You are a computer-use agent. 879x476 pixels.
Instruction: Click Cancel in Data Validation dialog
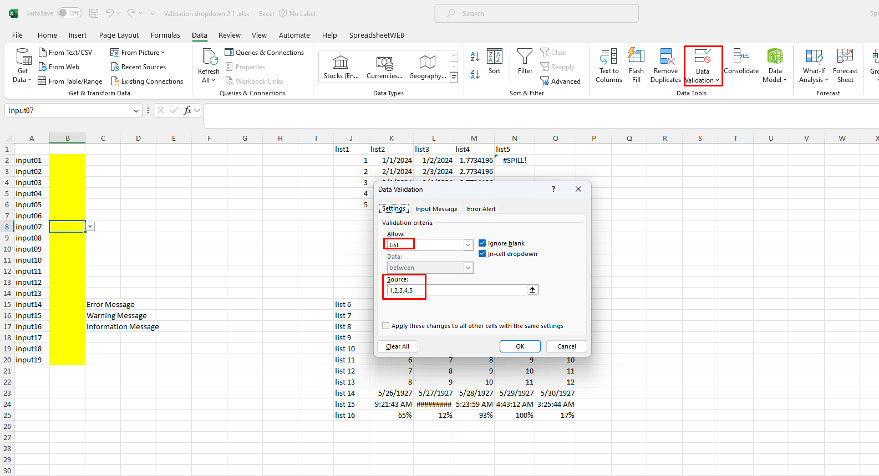pos(566,346)
